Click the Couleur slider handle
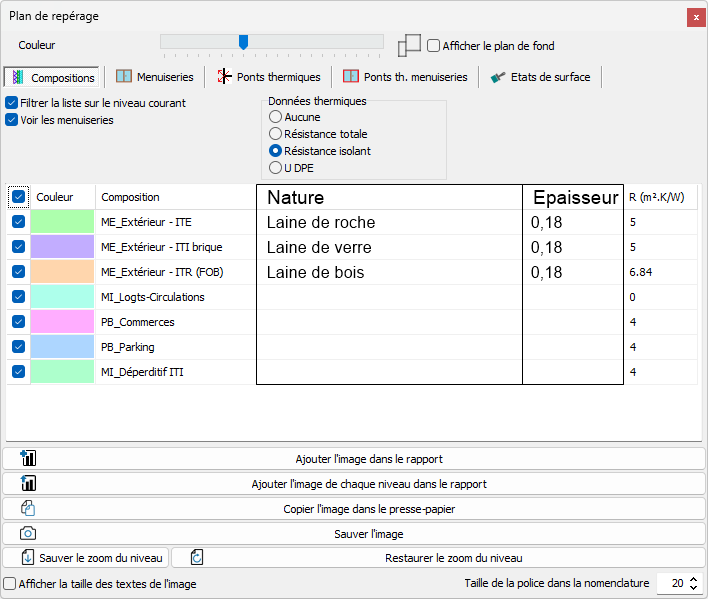The image size is (708, 599). point(243,42)
